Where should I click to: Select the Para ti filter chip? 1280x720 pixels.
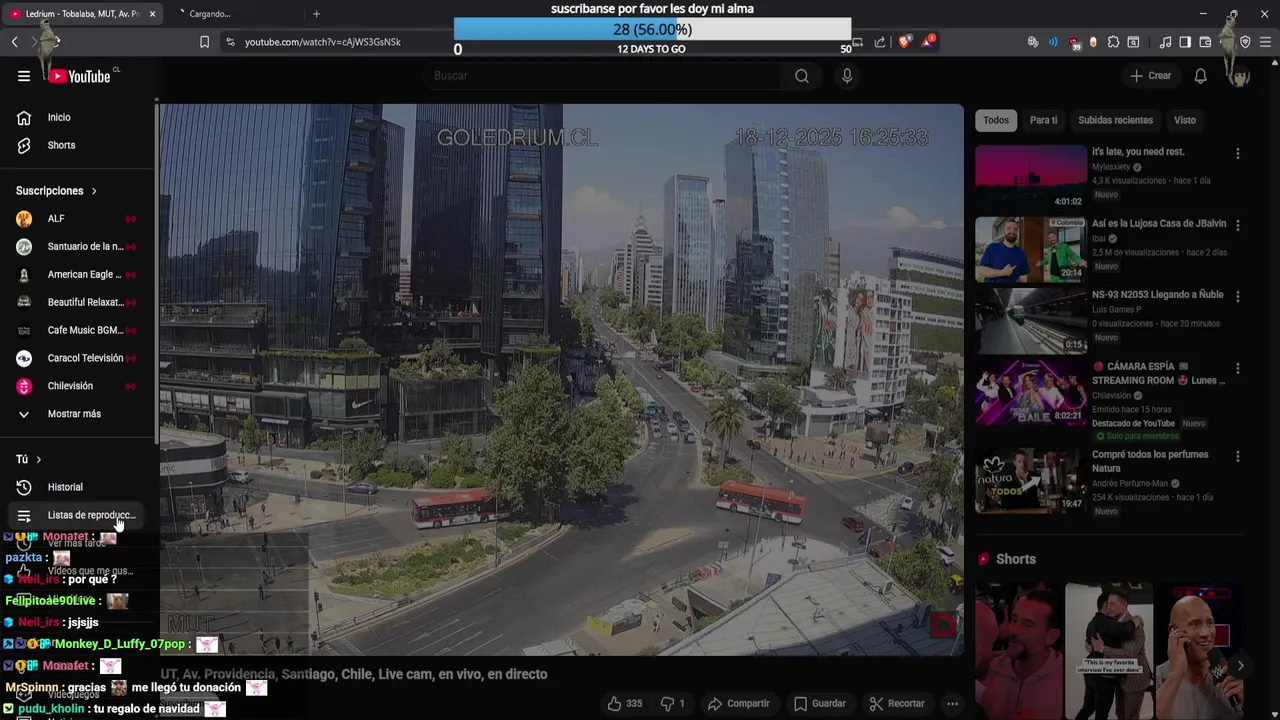coord(1043,120)
